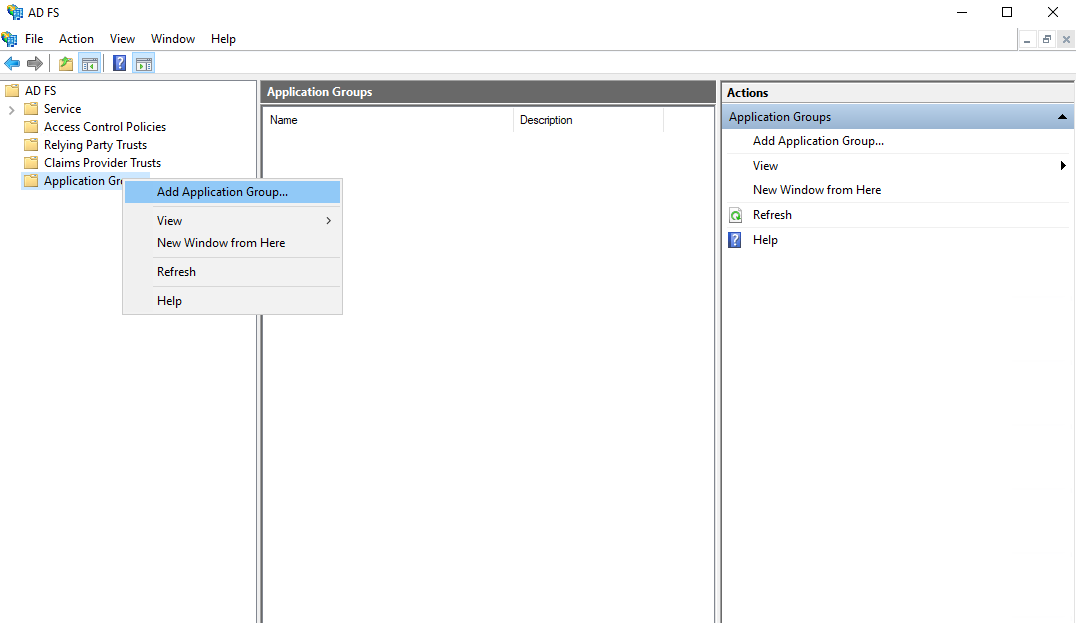
Task: Close the AD FS main window
Action: coord(1053,12)
